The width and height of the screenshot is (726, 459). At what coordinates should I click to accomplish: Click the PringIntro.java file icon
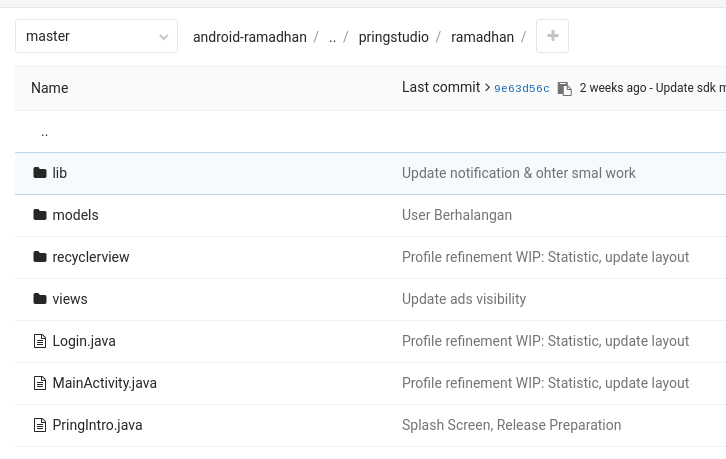tap(40, 425)
